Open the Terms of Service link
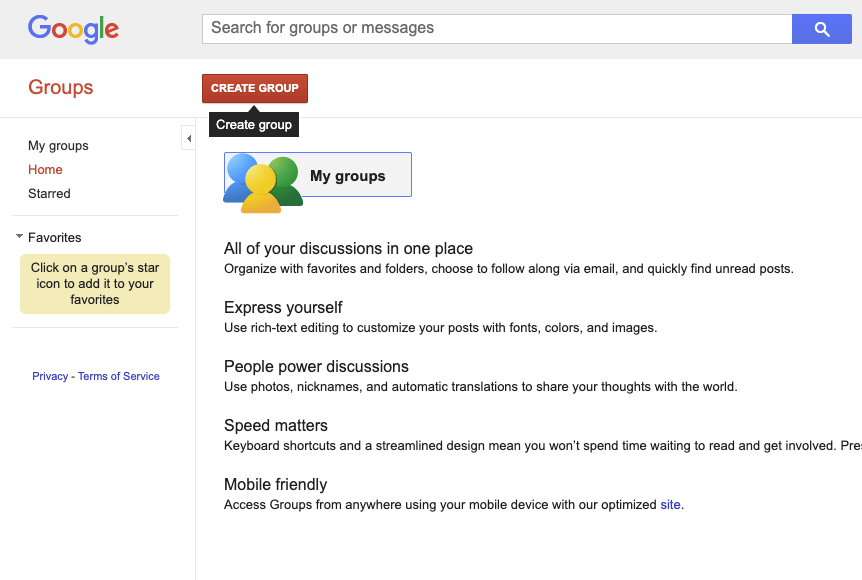The width and height of the screenshot is (862, 580). 118,375
